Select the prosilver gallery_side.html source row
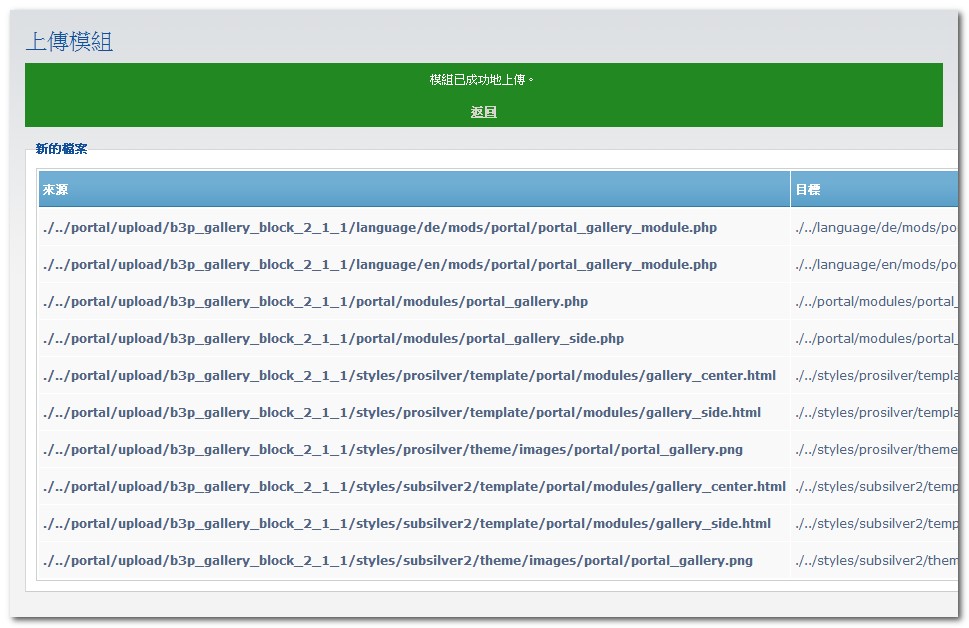This screenshot has height=628, width=969. (x=402, y=413)
